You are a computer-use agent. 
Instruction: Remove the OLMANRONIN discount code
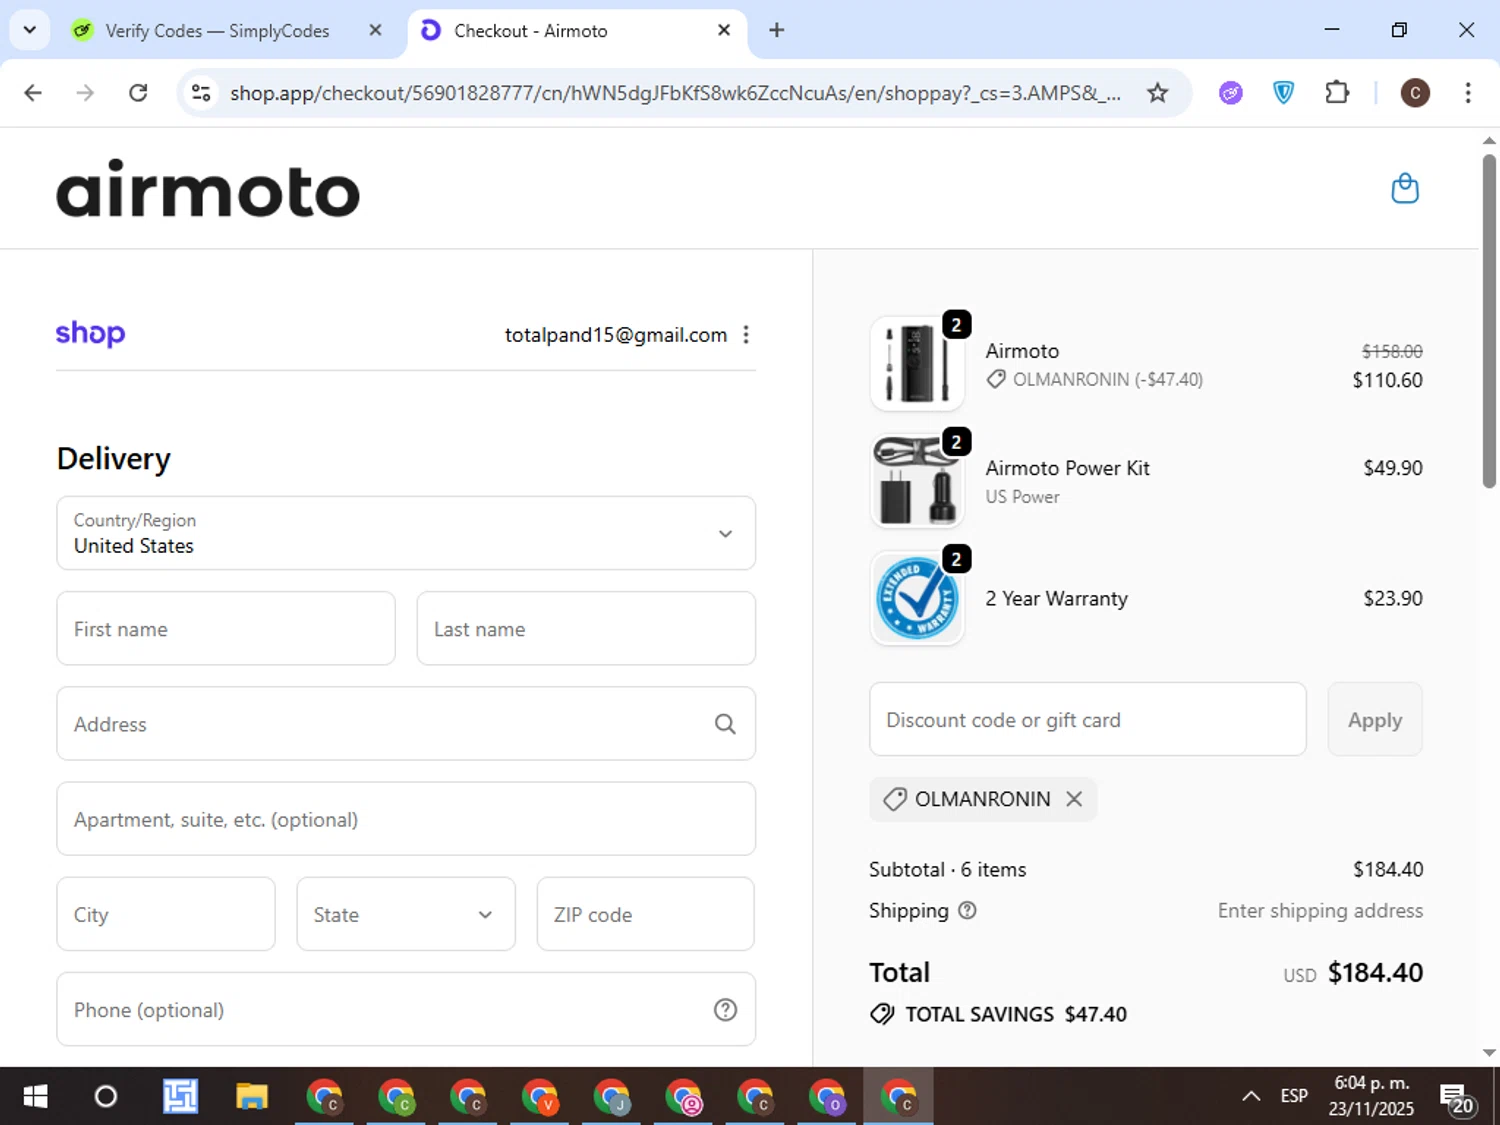[x=1074, y=799]
